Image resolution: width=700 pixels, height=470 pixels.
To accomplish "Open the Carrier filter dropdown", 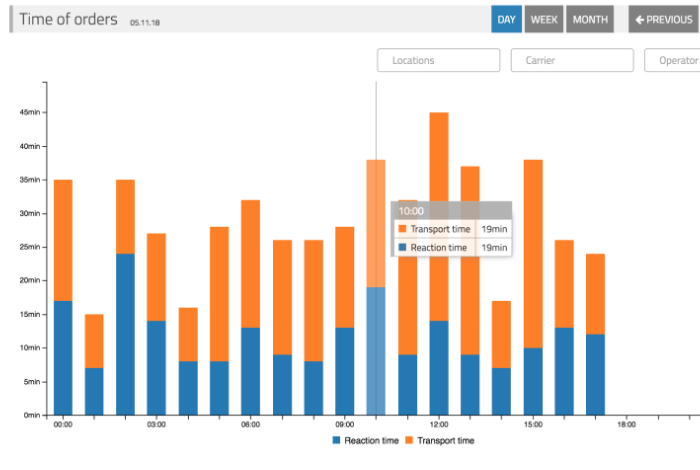I will (572, 60).
